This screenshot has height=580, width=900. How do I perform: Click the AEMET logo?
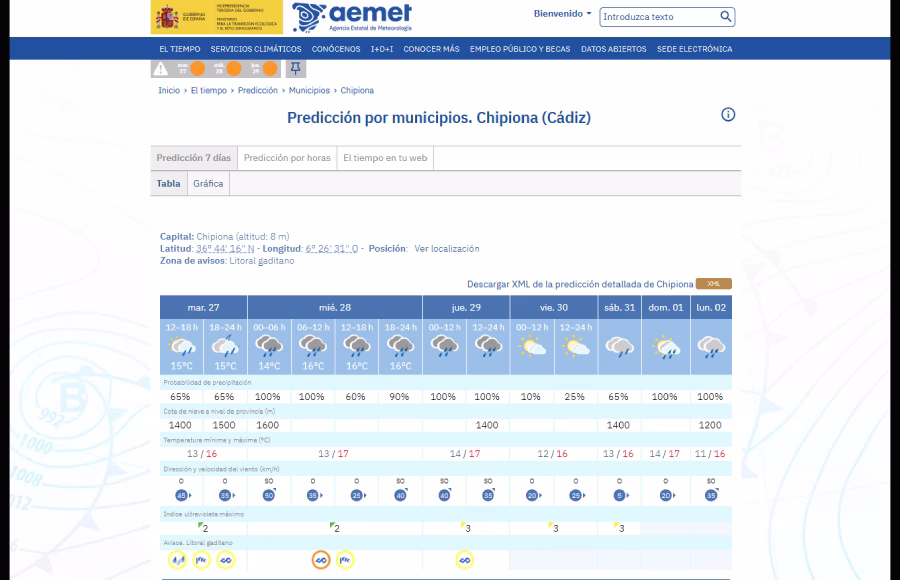(352, 18)
